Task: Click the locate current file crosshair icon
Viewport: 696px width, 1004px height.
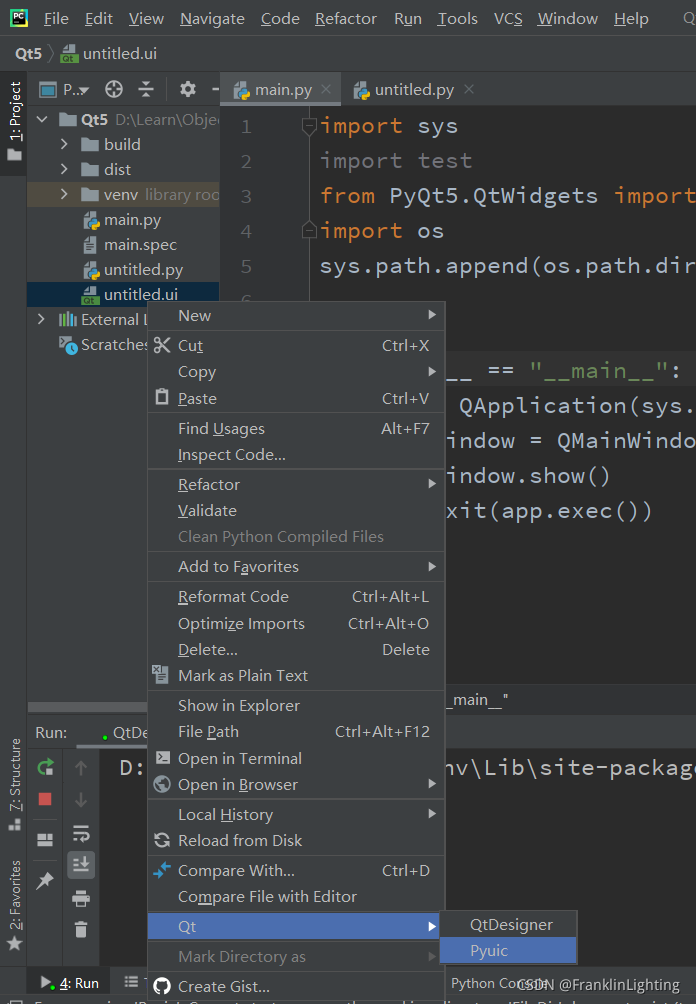Action: coord(114,89)
